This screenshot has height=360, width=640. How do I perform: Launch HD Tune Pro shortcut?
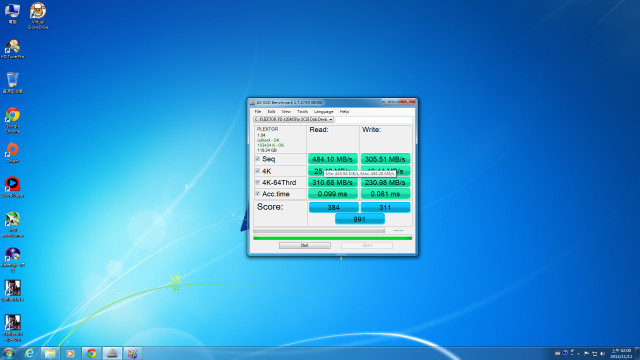13,49
